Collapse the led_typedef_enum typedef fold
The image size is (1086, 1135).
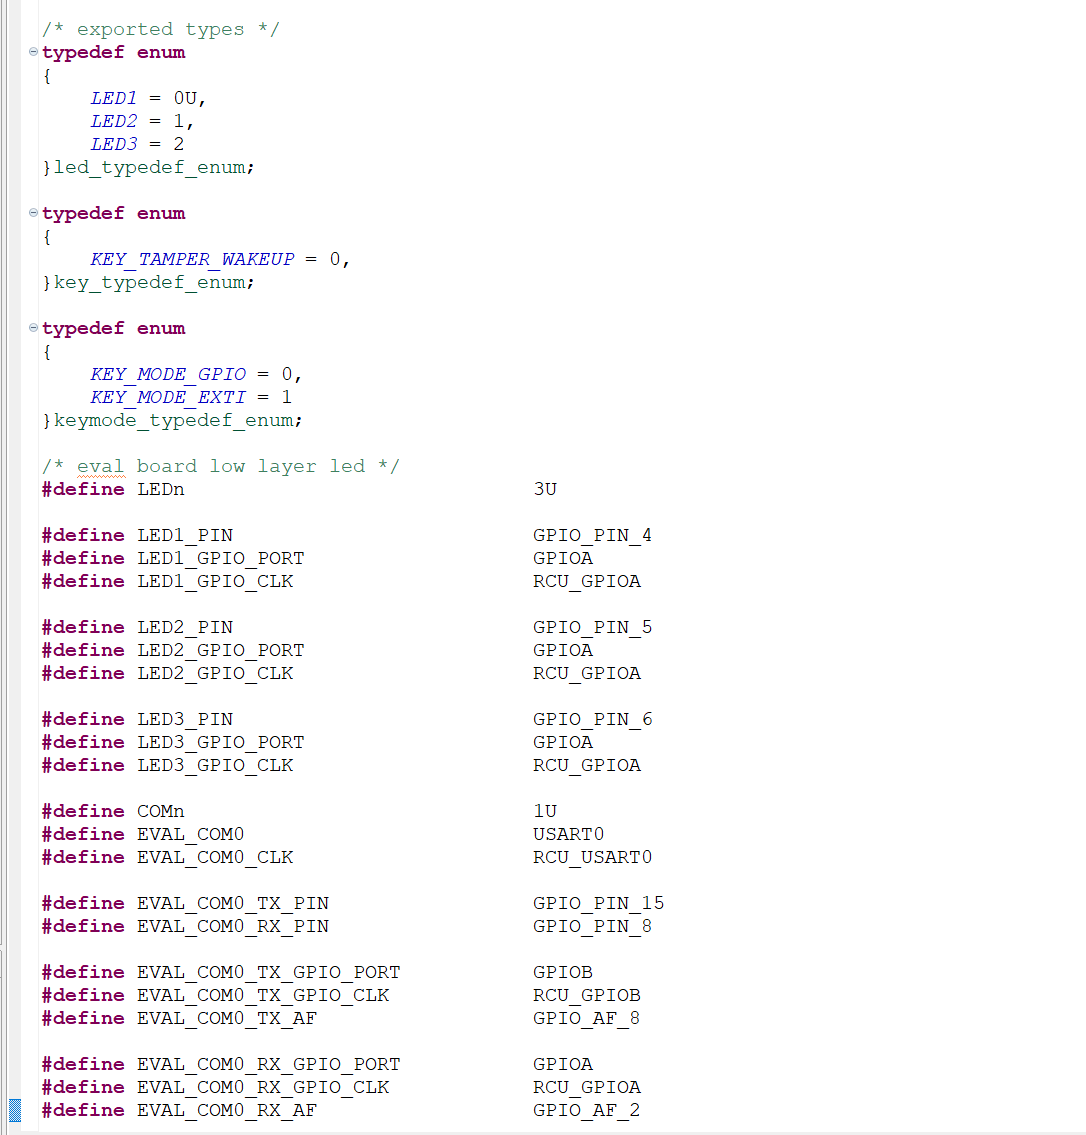tap(34, 52)
